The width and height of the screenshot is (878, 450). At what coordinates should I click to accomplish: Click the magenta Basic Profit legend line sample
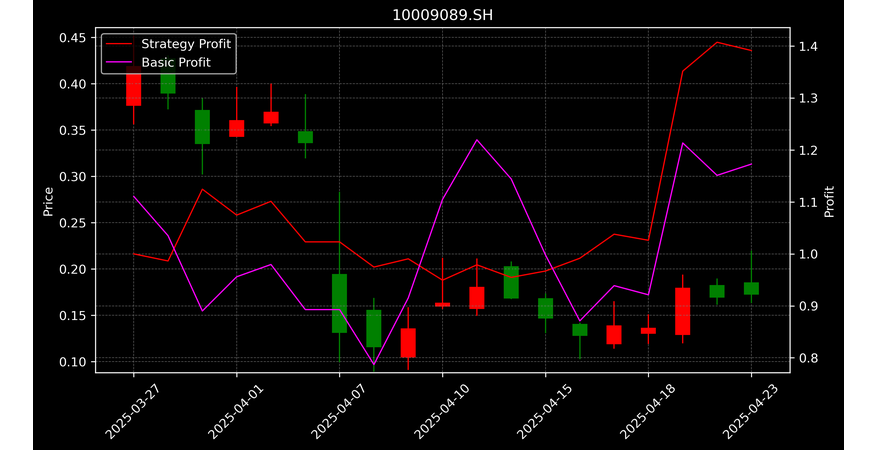click(x=119, y=62)
